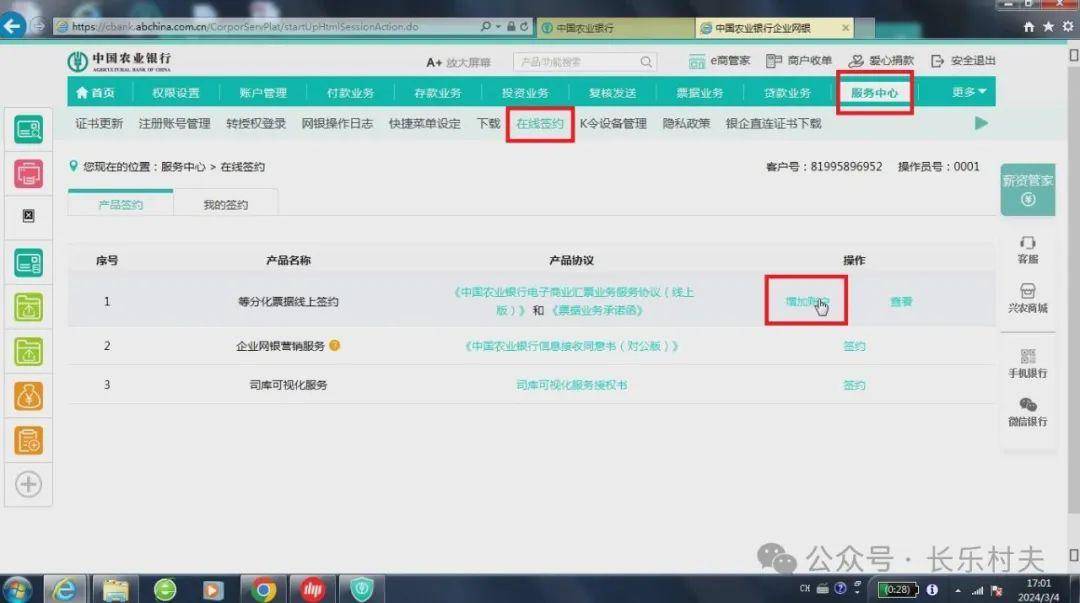Expand more submenu items via the green arrow
This screenshot has width=1080, height=603.
pyautogui.click(x=980, y=124)
